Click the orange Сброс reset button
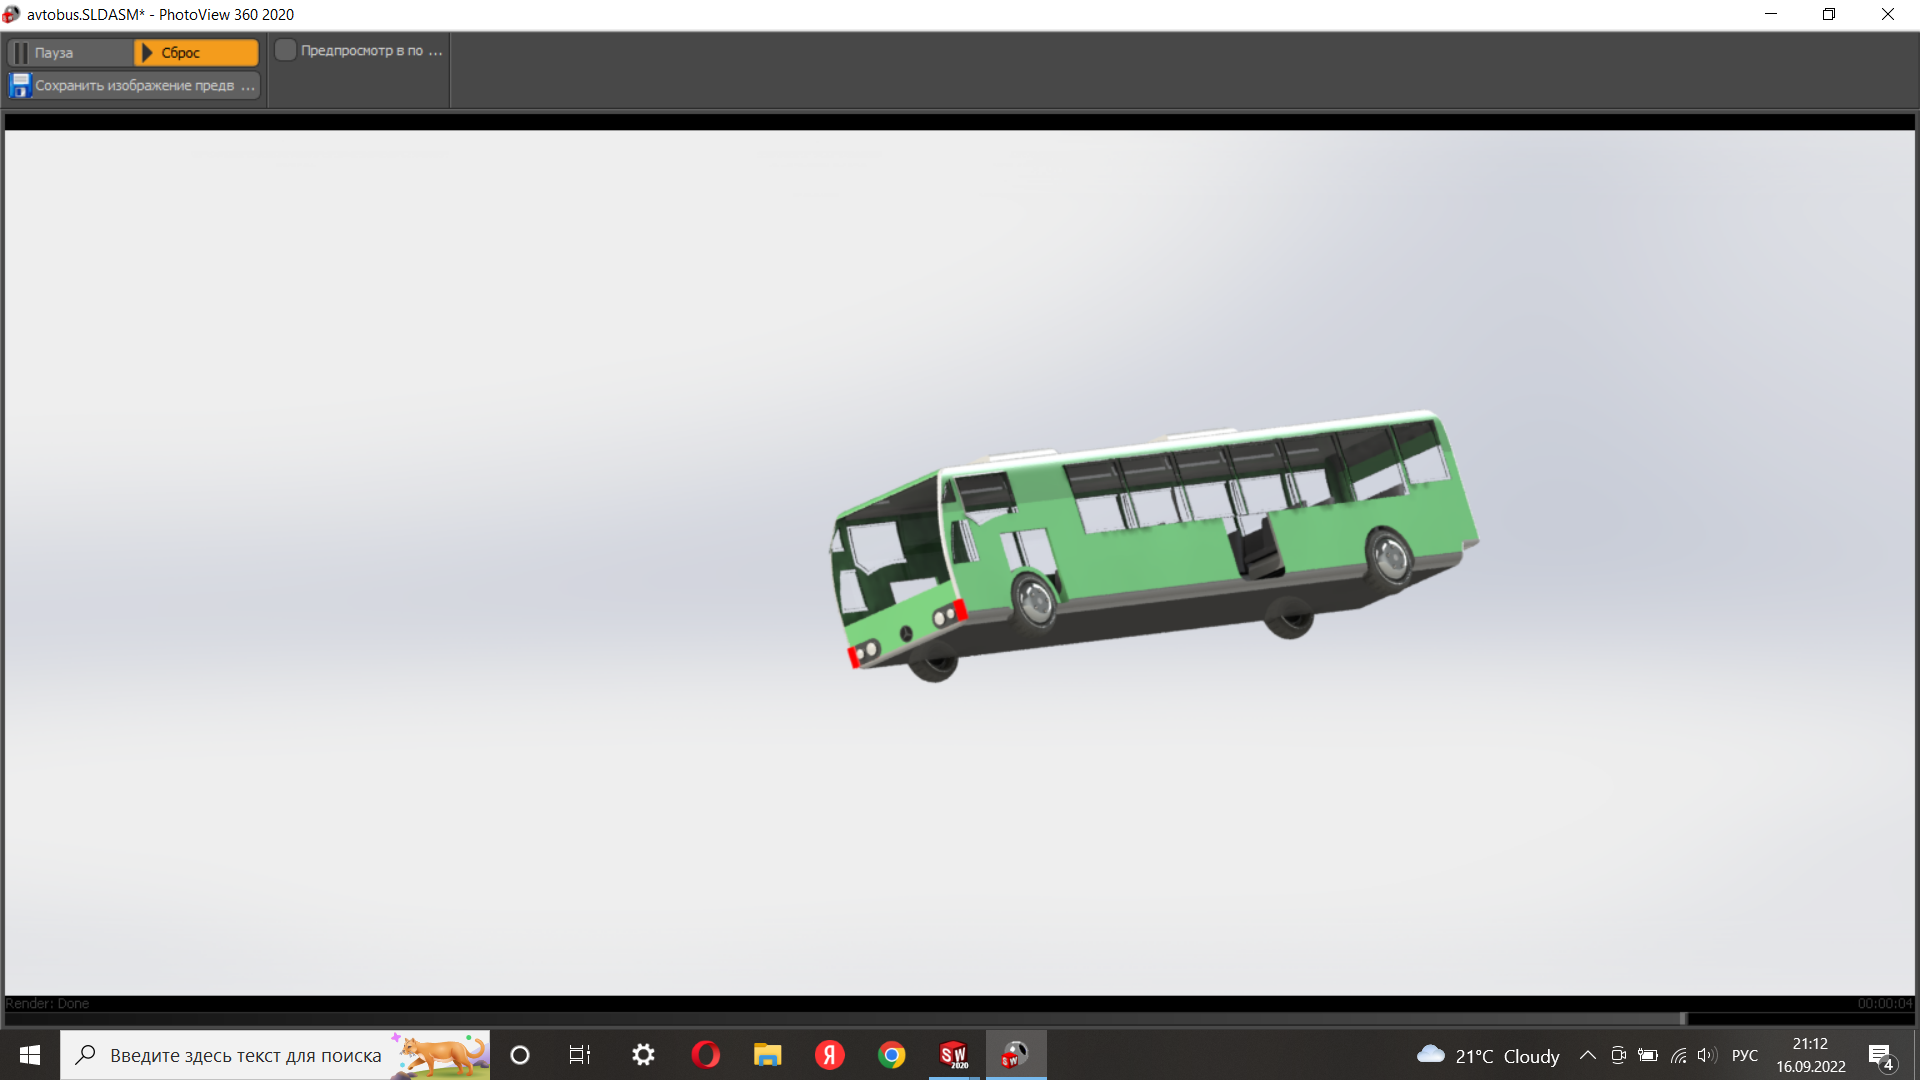 coord(197,53)
